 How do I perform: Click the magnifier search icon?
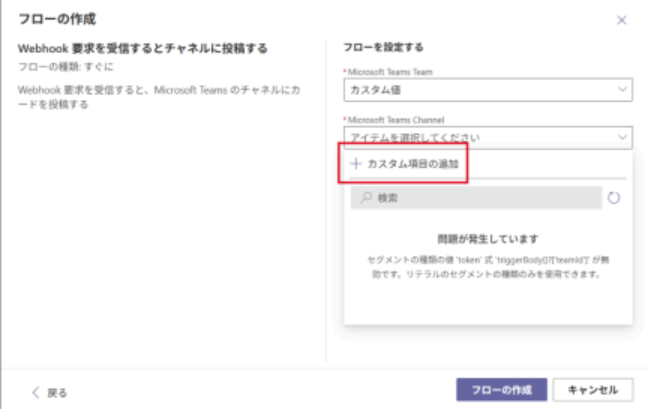point(366,198)
